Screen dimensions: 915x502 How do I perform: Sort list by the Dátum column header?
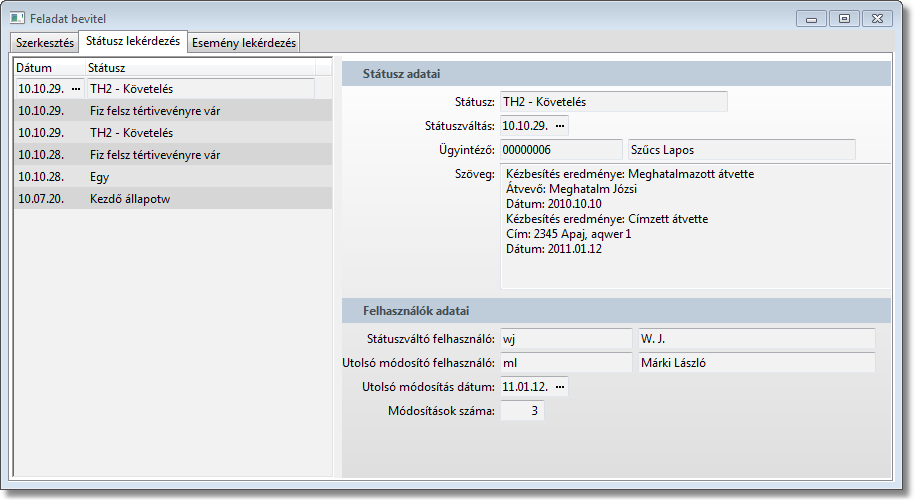tap(50, 68)
